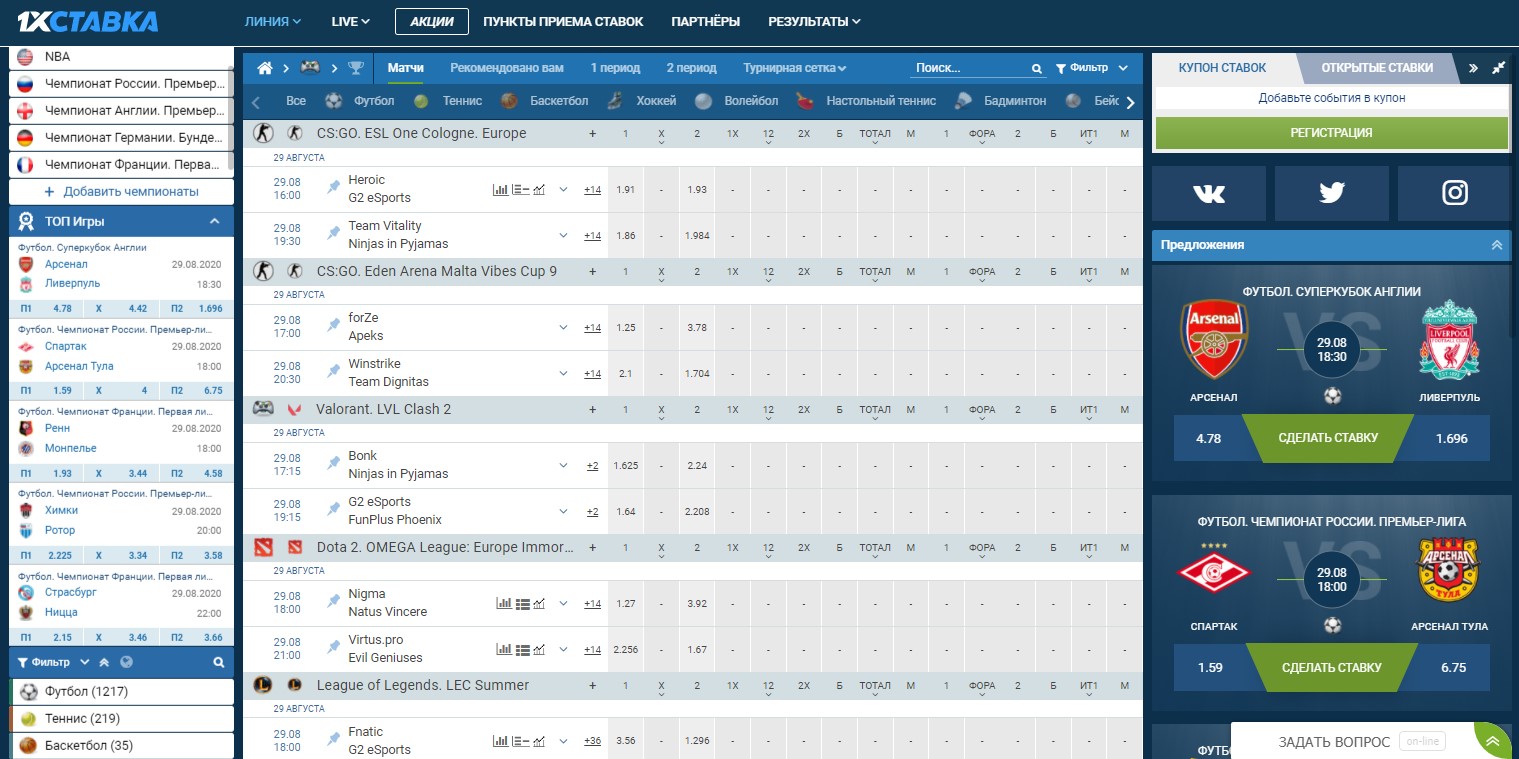Select the Хоккей sport in the sports strip

click(642, 101)
